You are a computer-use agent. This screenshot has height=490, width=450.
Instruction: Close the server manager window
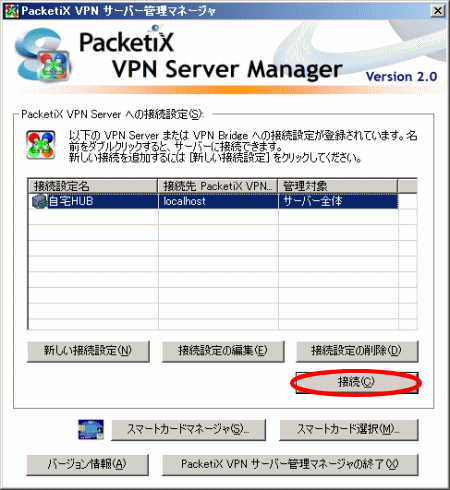click(x=438, y=11)
